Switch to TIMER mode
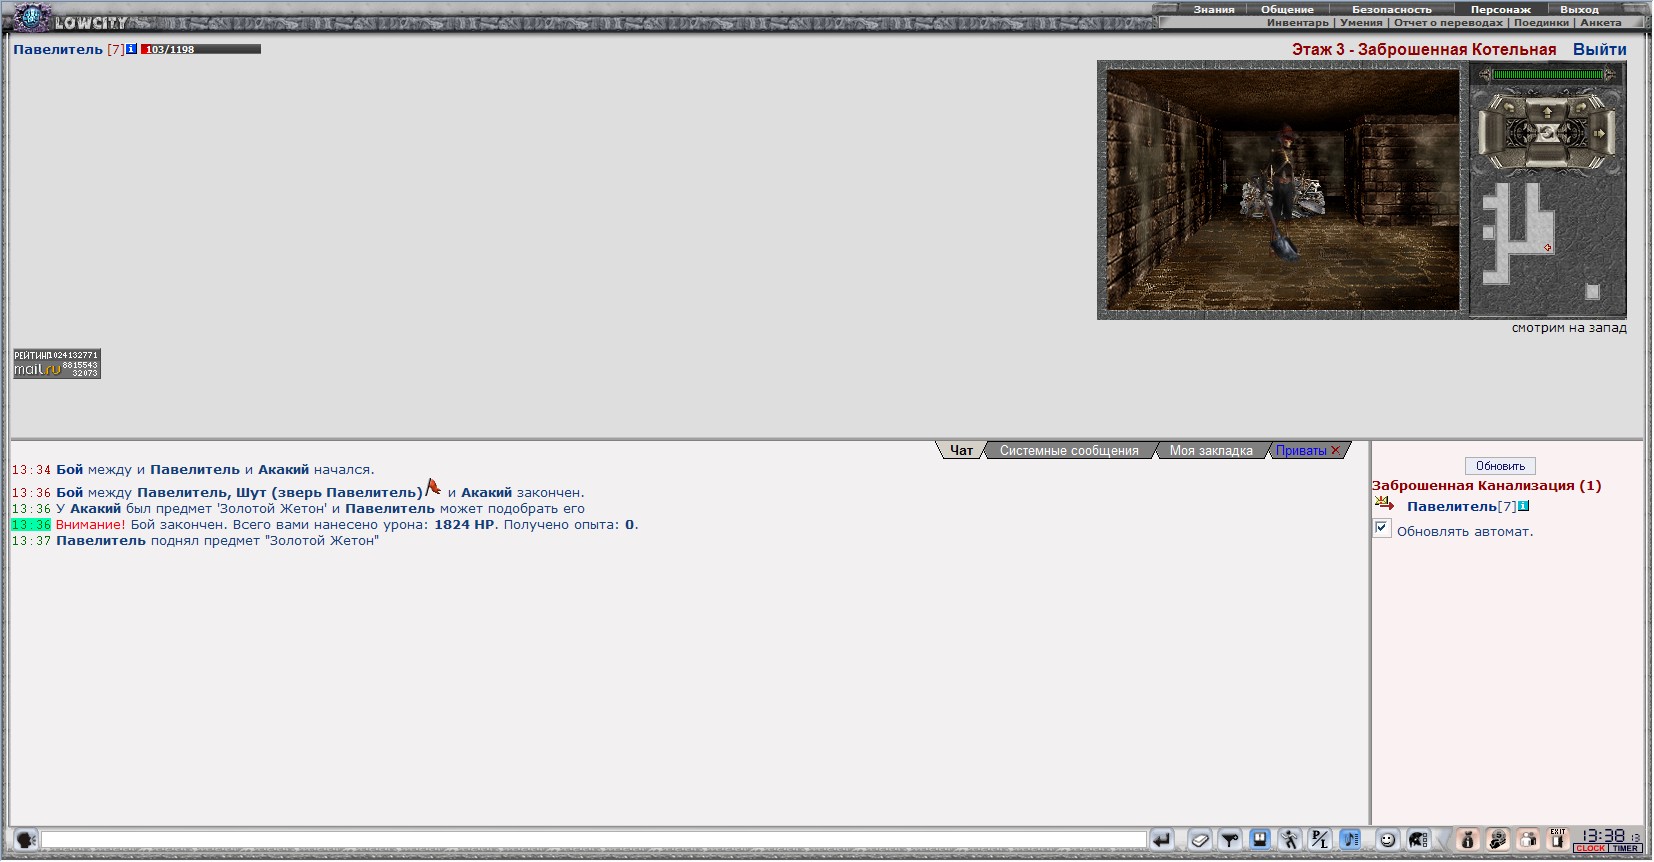Screen dimensions: 1654x862 coord(1625,848)
